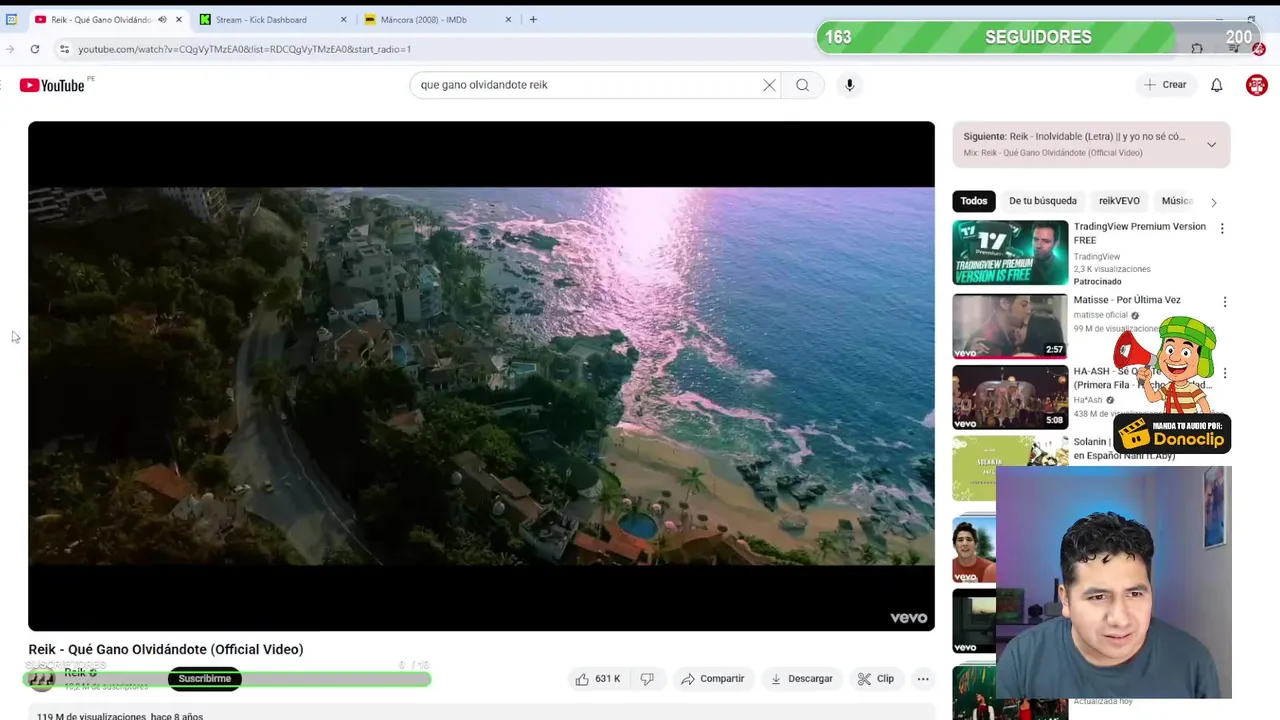Click the Donoclip audio badge

tap(1172, 433)
